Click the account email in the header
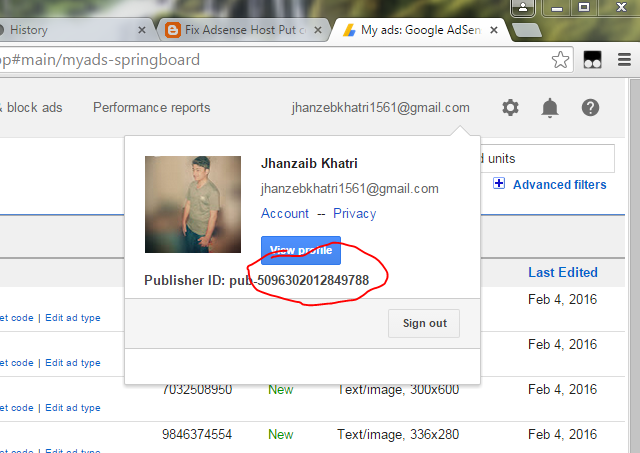This screenshot has width=640, height=453. click(x=380, y=108)
